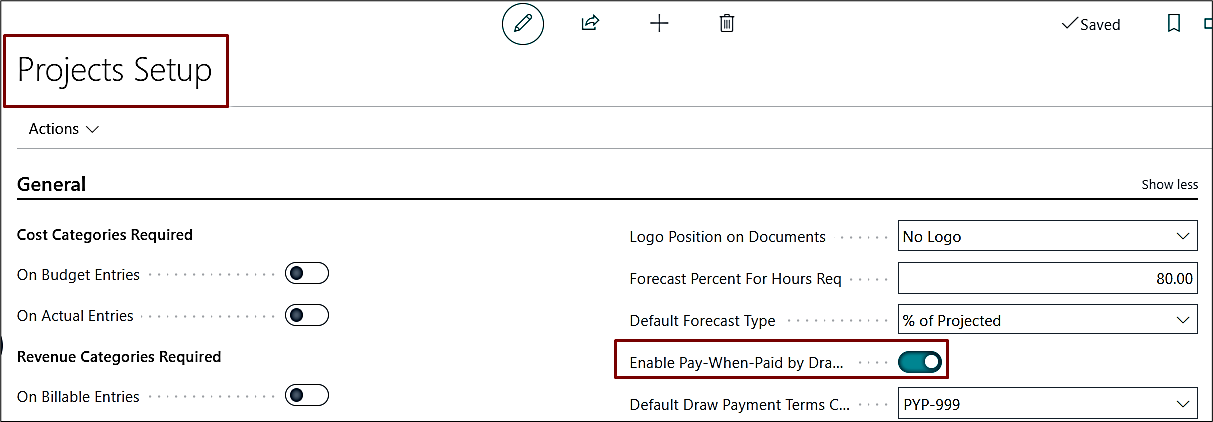Enable the On Actual Entries switch
Image resolution: width=1213 pixels, height=422 pixels.
pos(306,315)
